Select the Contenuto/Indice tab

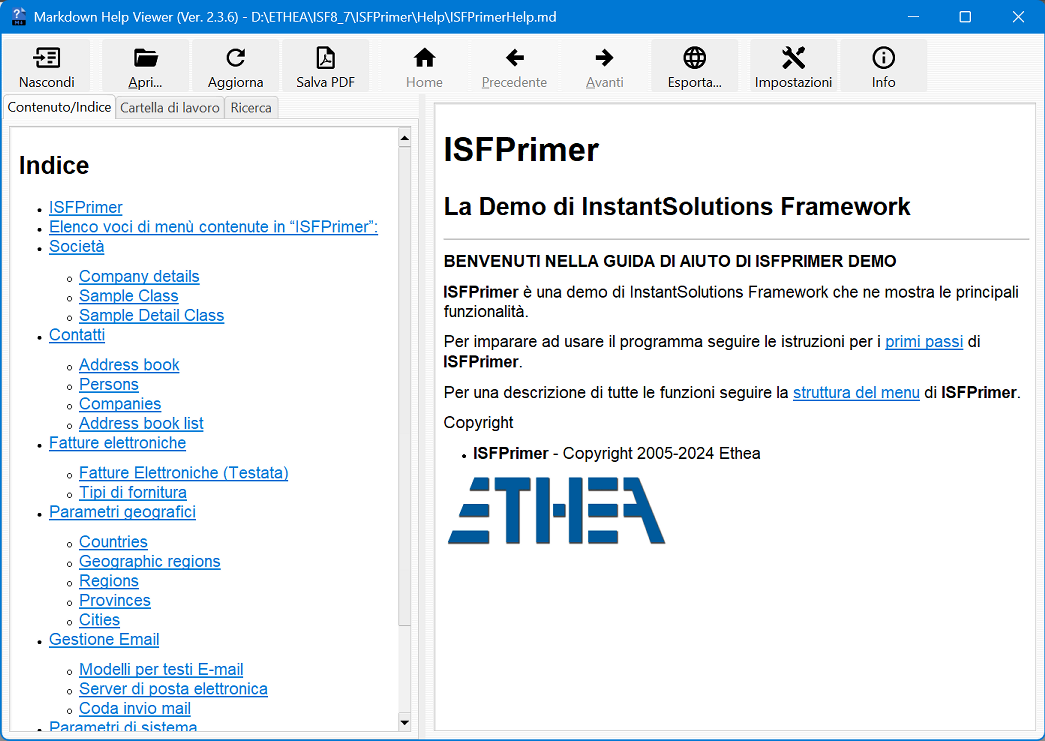point(59,107)
